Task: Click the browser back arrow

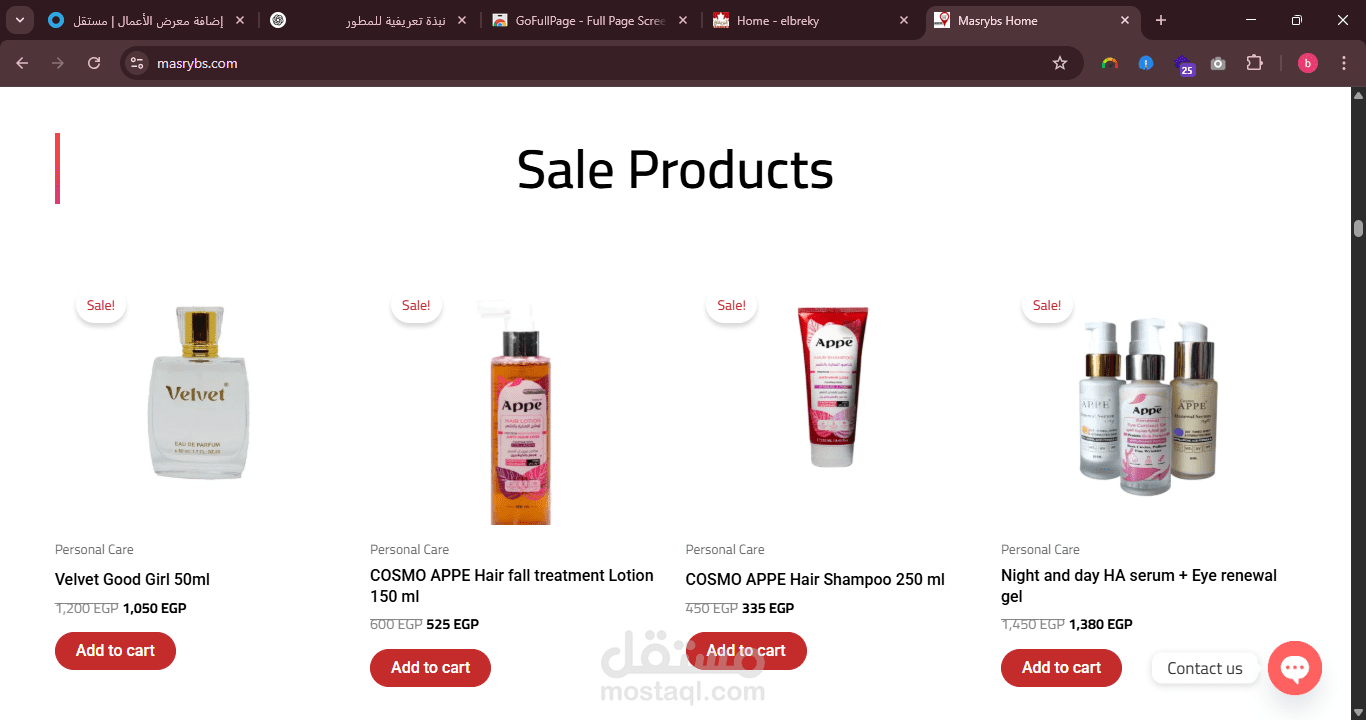Action: 22,63
